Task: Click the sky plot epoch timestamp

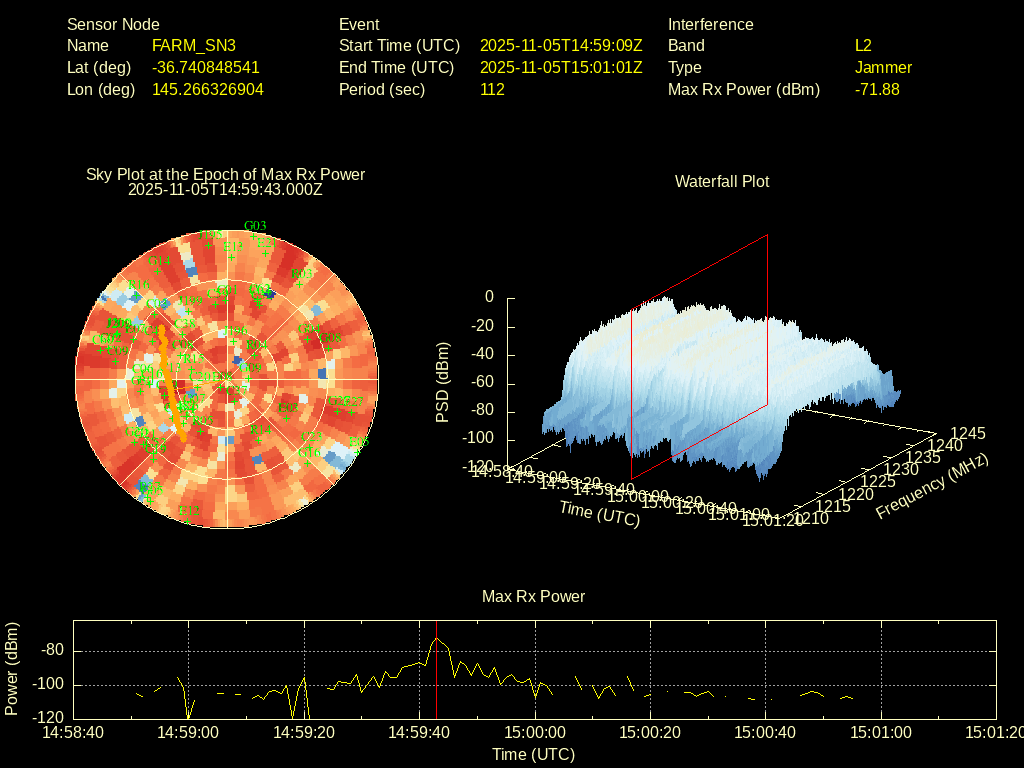Action: click(225, 189)
